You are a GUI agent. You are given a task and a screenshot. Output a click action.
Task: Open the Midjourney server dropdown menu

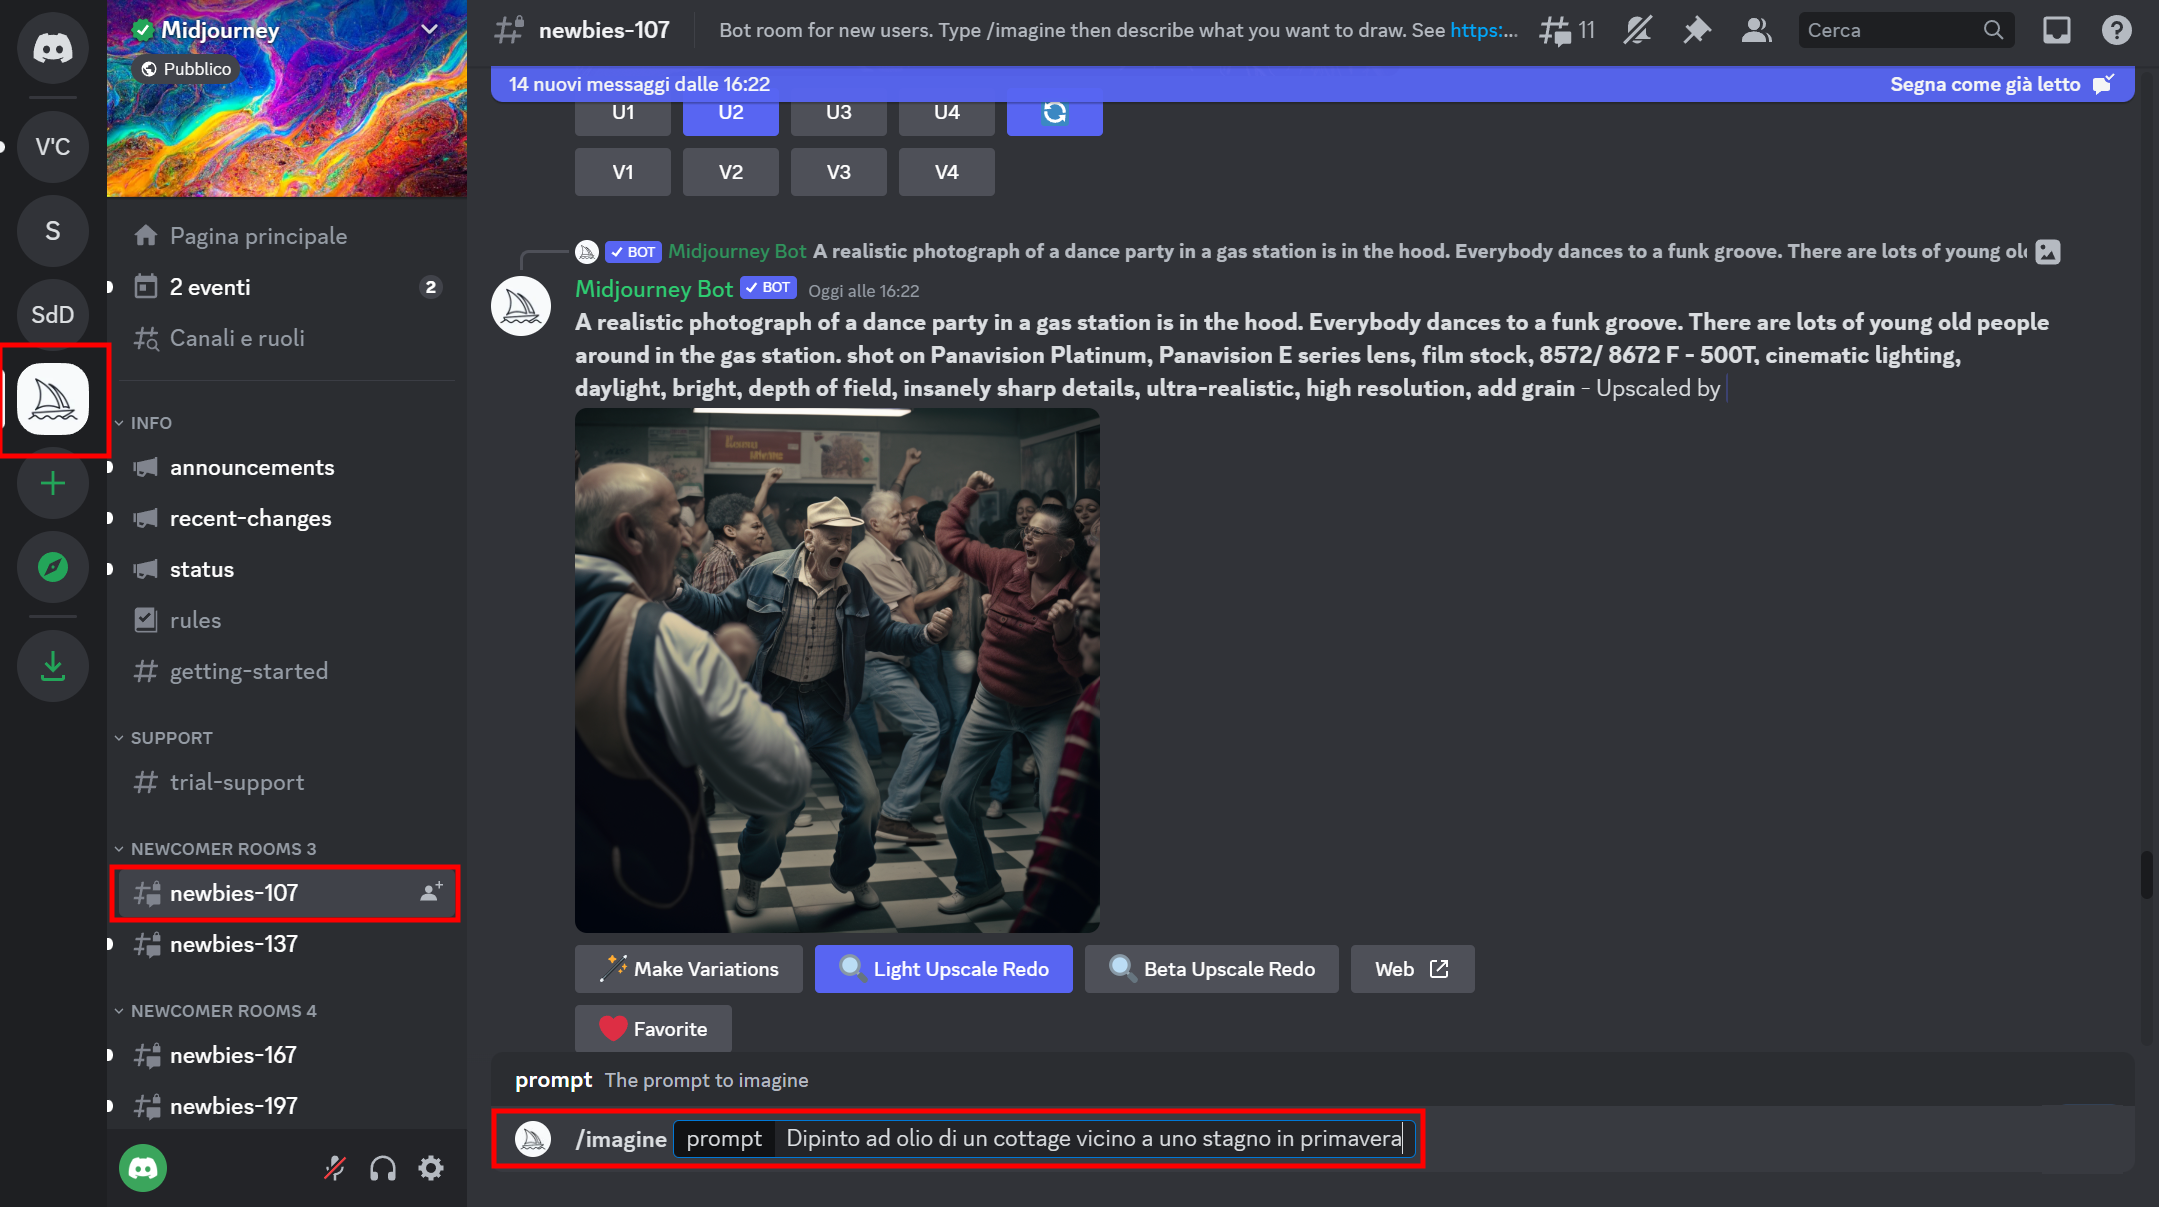pyautogui.click(x=430, y=30)
